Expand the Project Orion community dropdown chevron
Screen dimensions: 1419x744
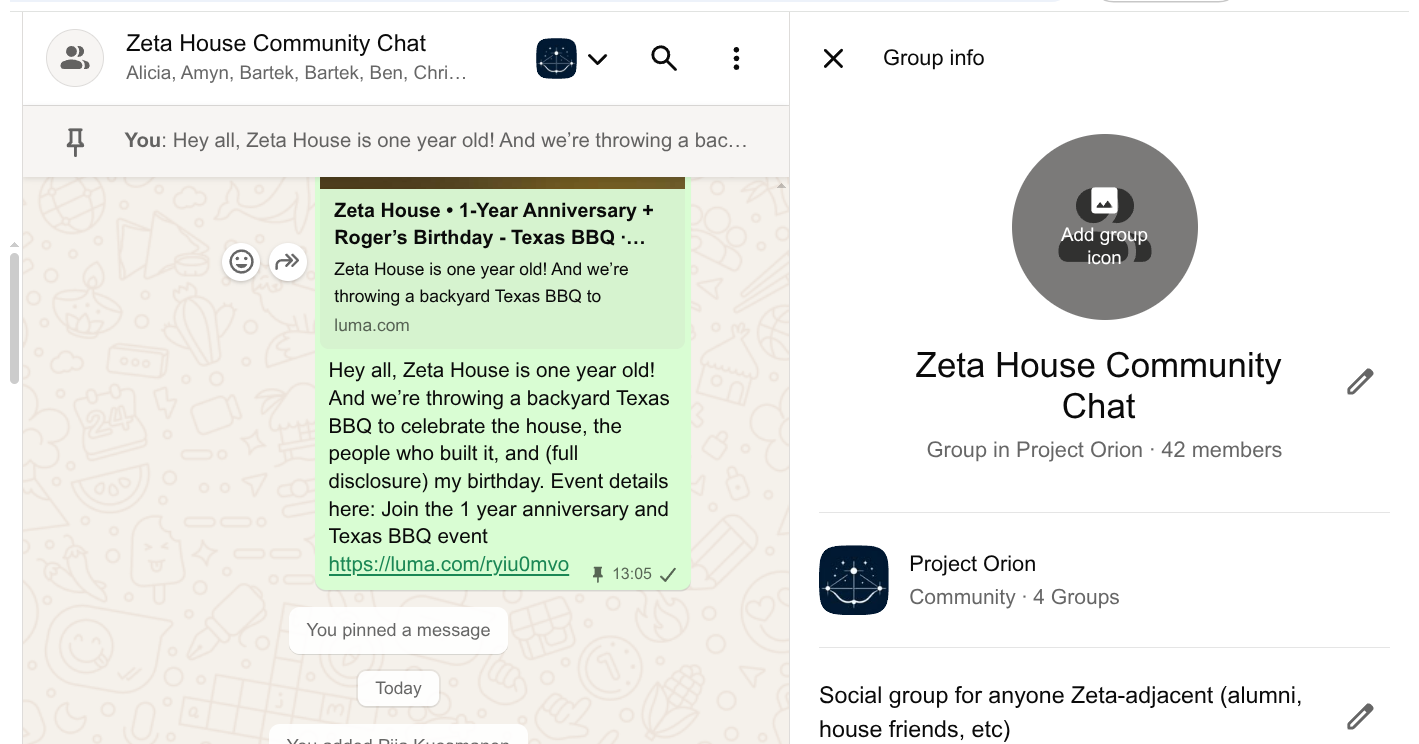pos(598,59)
